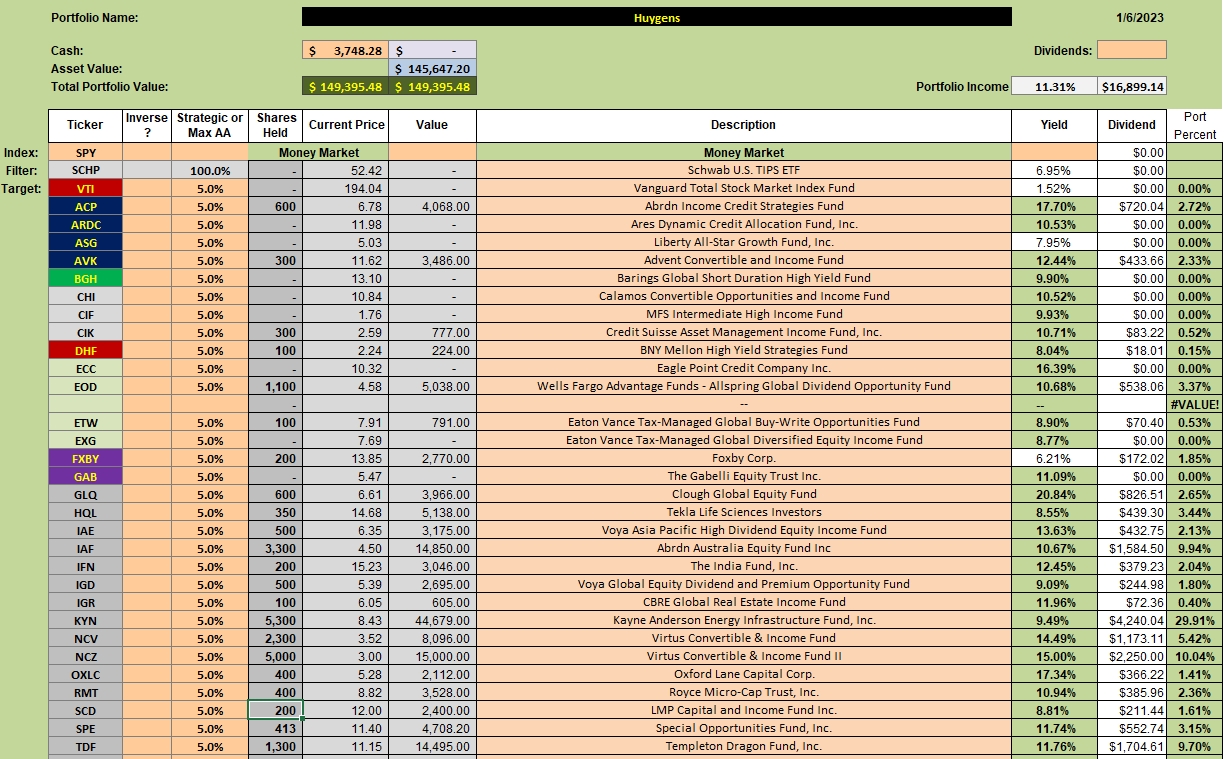
Task: Select the Portfolio Income amount $16,899.14
Action: [1132, 87]
